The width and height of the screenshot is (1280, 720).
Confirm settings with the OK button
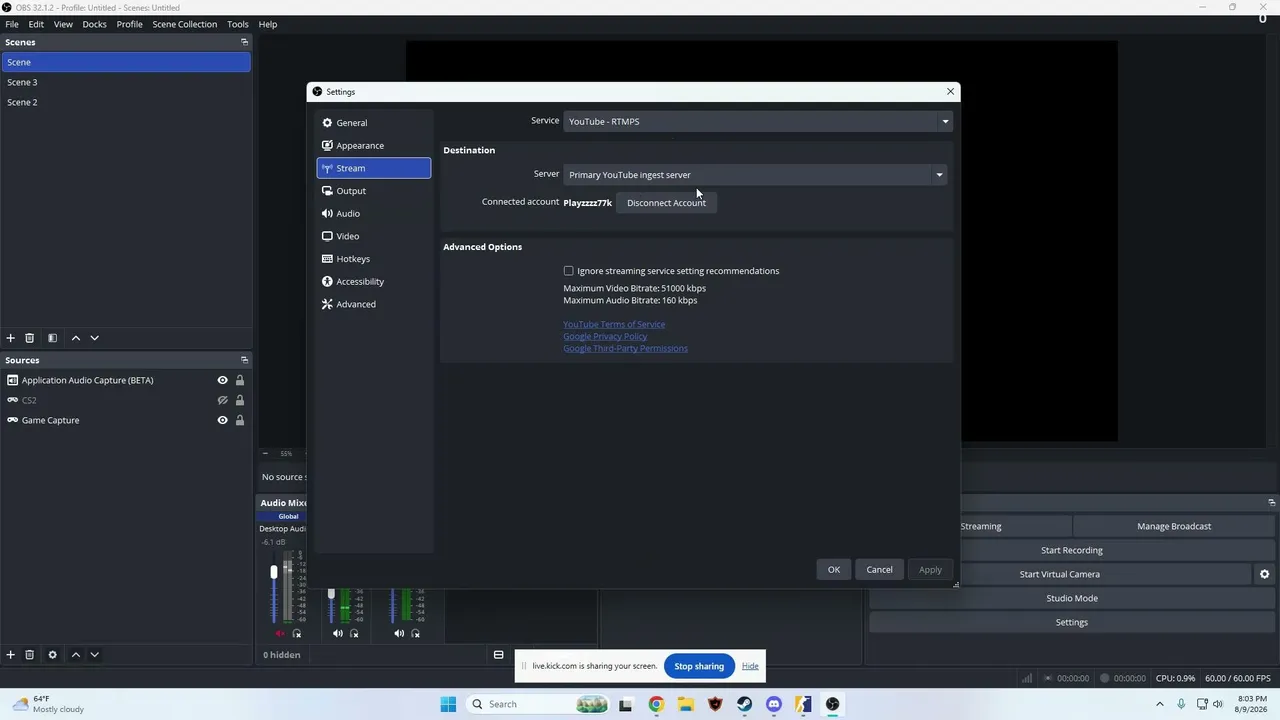[834, 570]
